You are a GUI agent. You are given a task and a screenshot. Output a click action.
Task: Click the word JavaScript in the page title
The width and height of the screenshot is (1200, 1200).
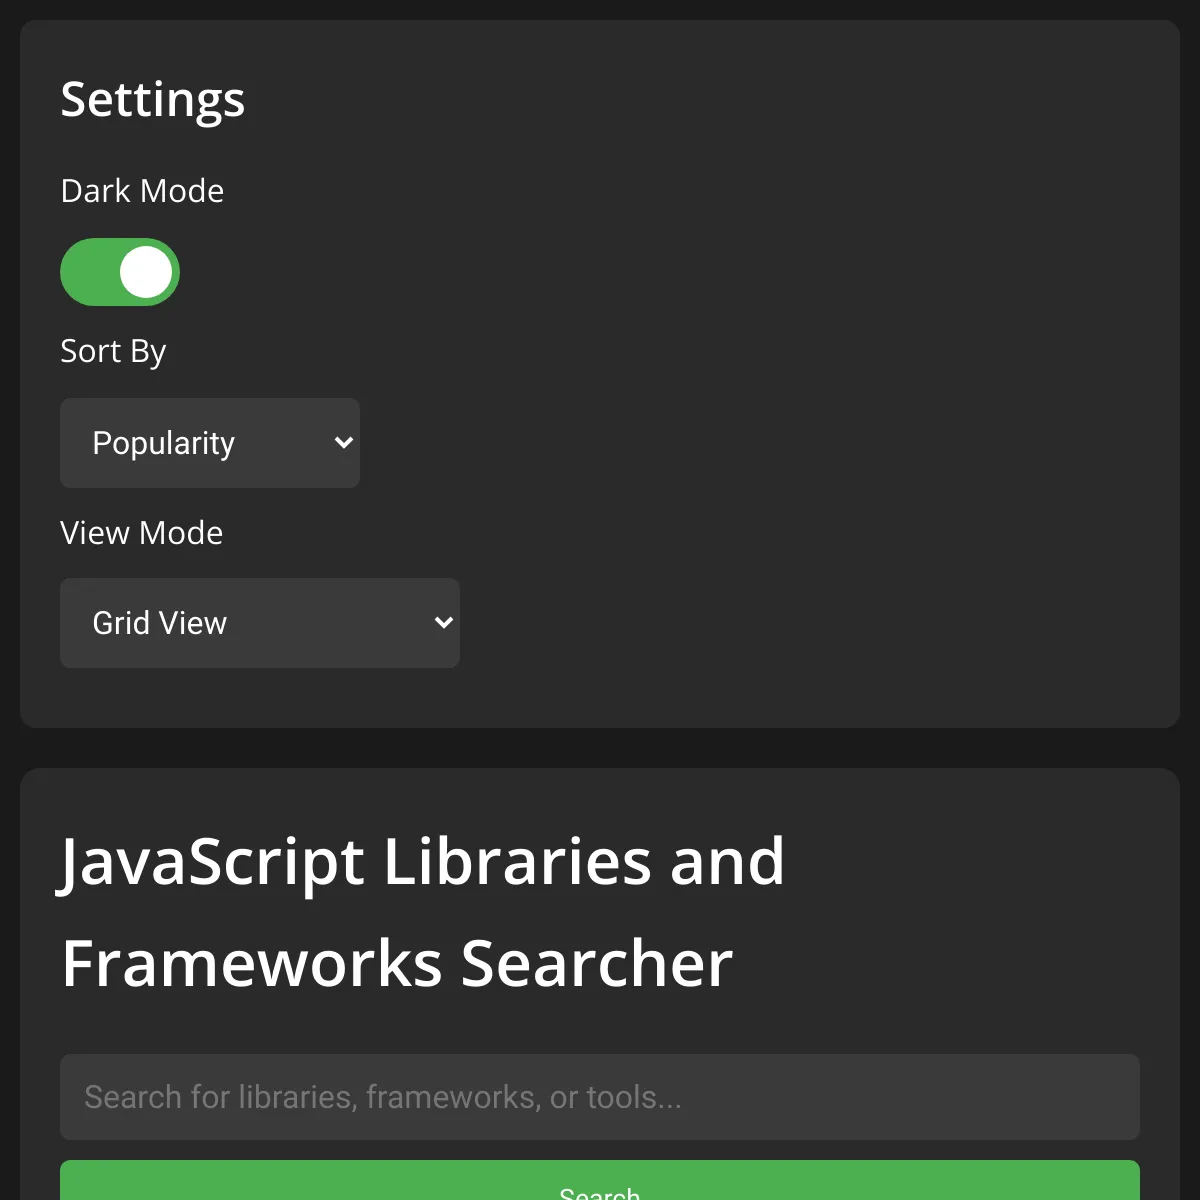click(211, 864)
